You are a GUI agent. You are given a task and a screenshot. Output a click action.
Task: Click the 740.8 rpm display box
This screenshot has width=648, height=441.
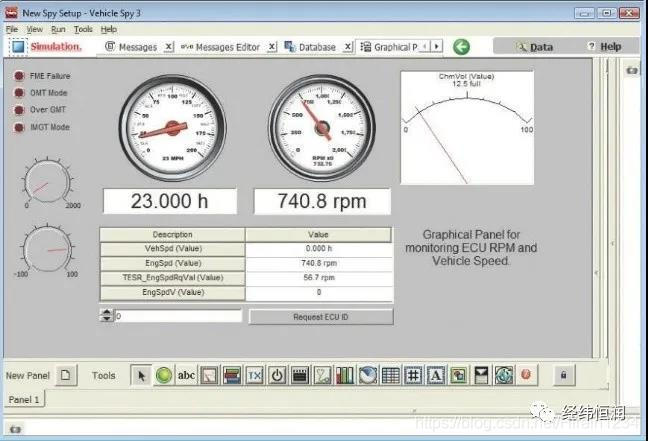(322, 201)
